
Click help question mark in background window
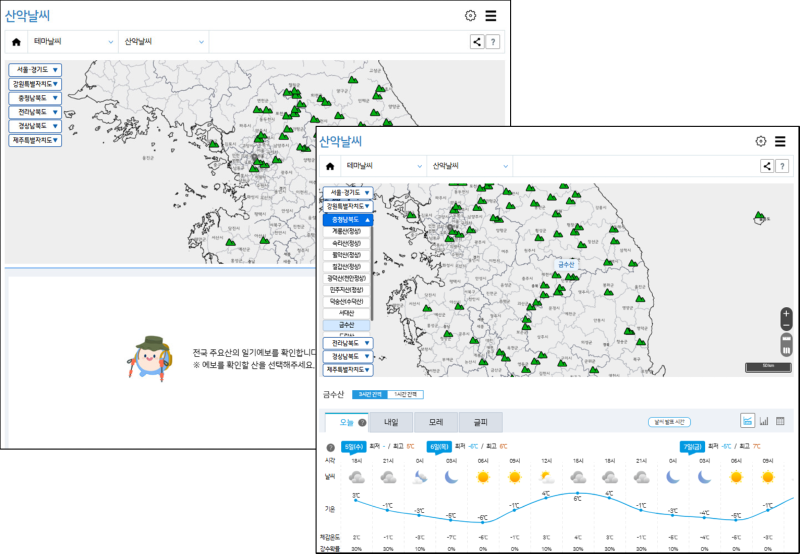[x=492, y=42]
